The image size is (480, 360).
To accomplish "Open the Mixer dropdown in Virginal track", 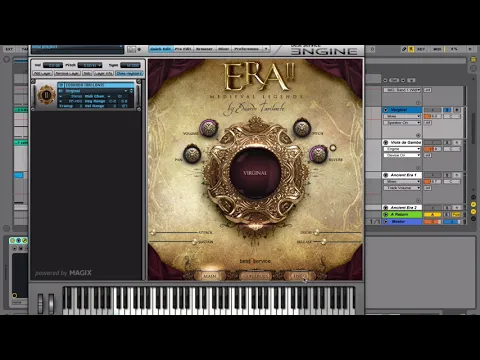I will pos(402,116).
